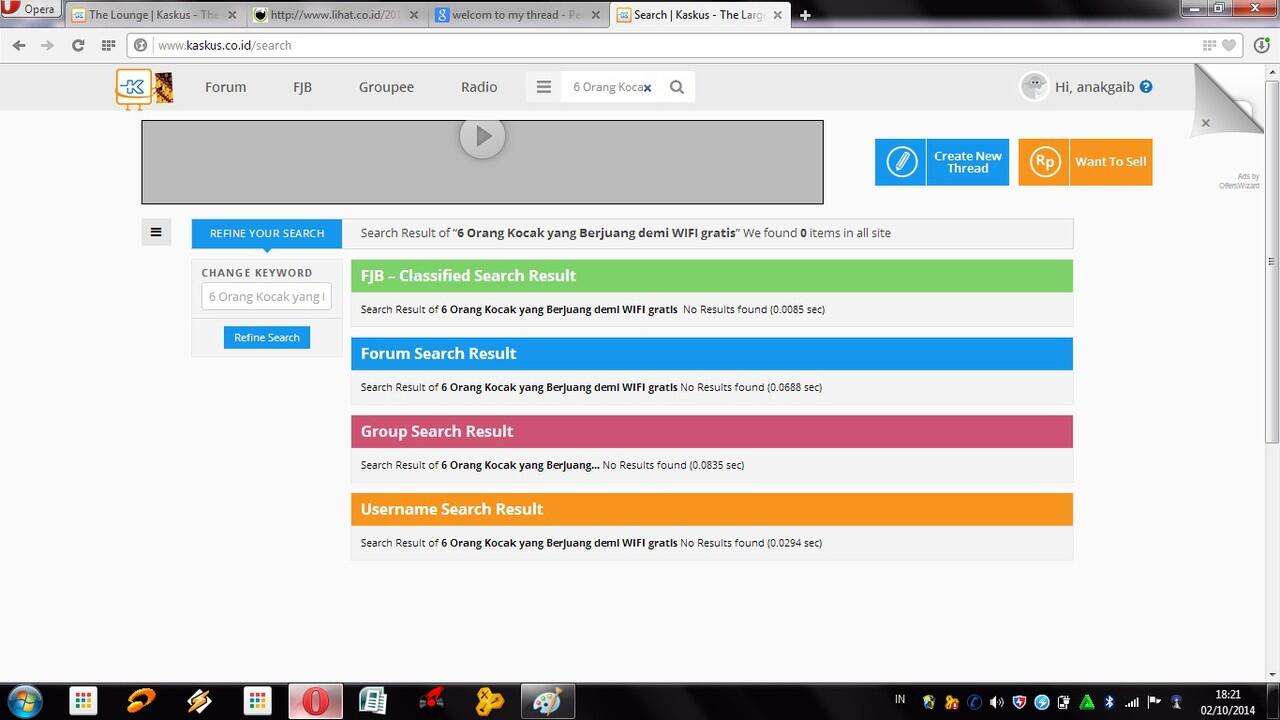The image size is (1280, 720).
Task: Bookmark page with the heart icon
Action: coord(1229,45)
